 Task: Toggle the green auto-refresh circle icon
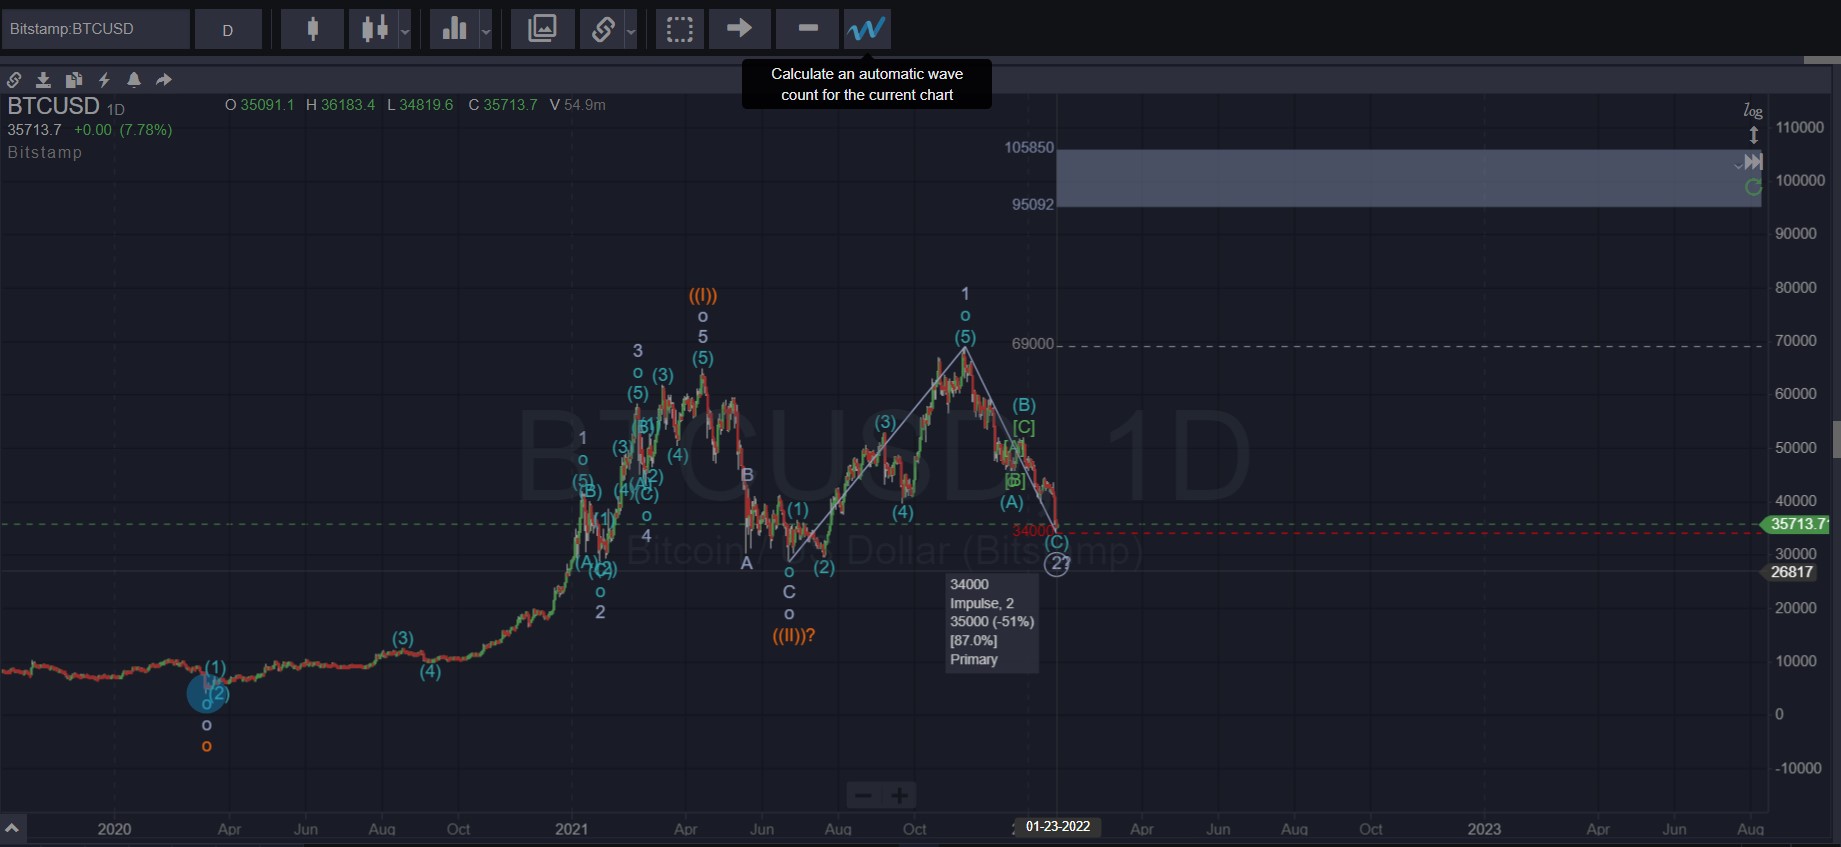click(x=1752, y=187)
